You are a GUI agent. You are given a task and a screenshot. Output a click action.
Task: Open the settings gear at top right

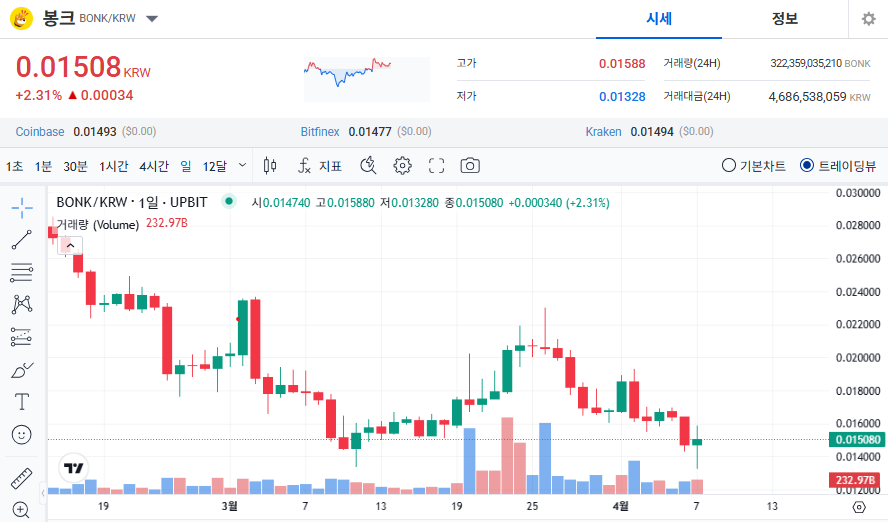868,19
